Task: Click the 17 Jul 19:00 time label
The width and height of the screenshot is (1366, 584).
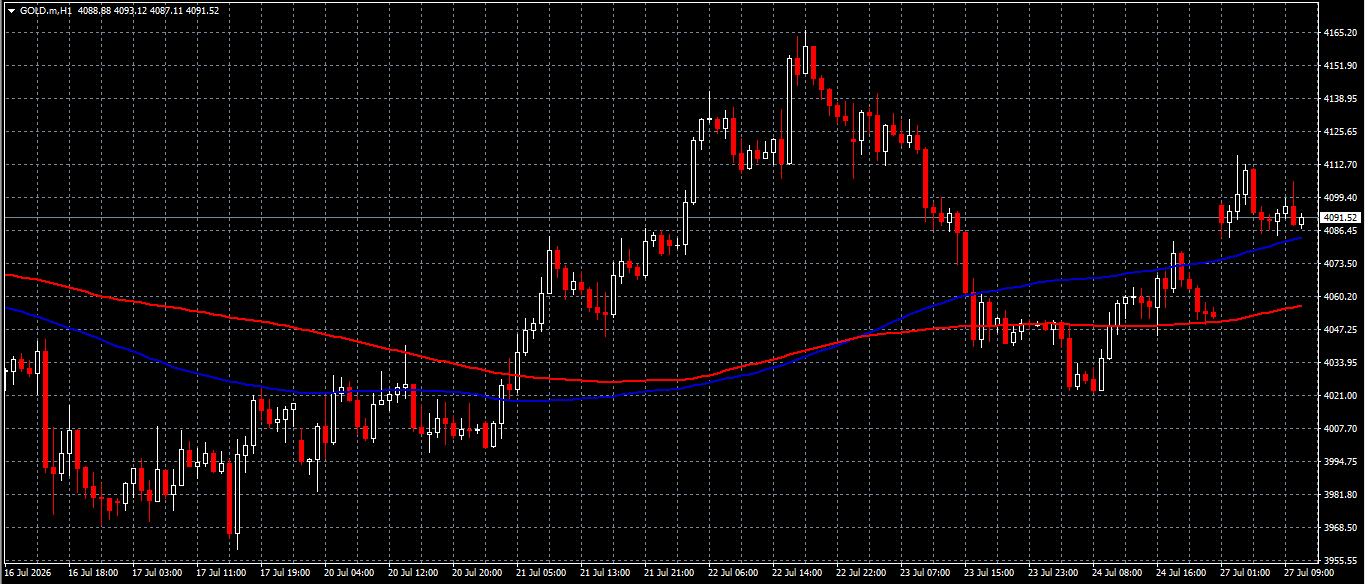Action: [x=285, y=574]
